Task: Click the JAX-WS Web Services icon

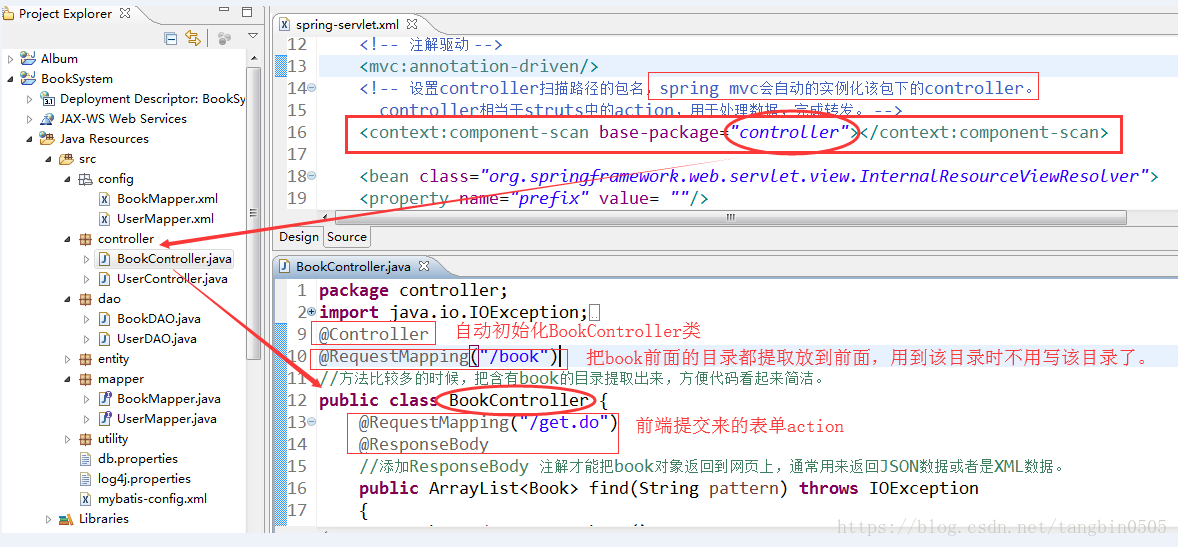Action: point(48,119)
